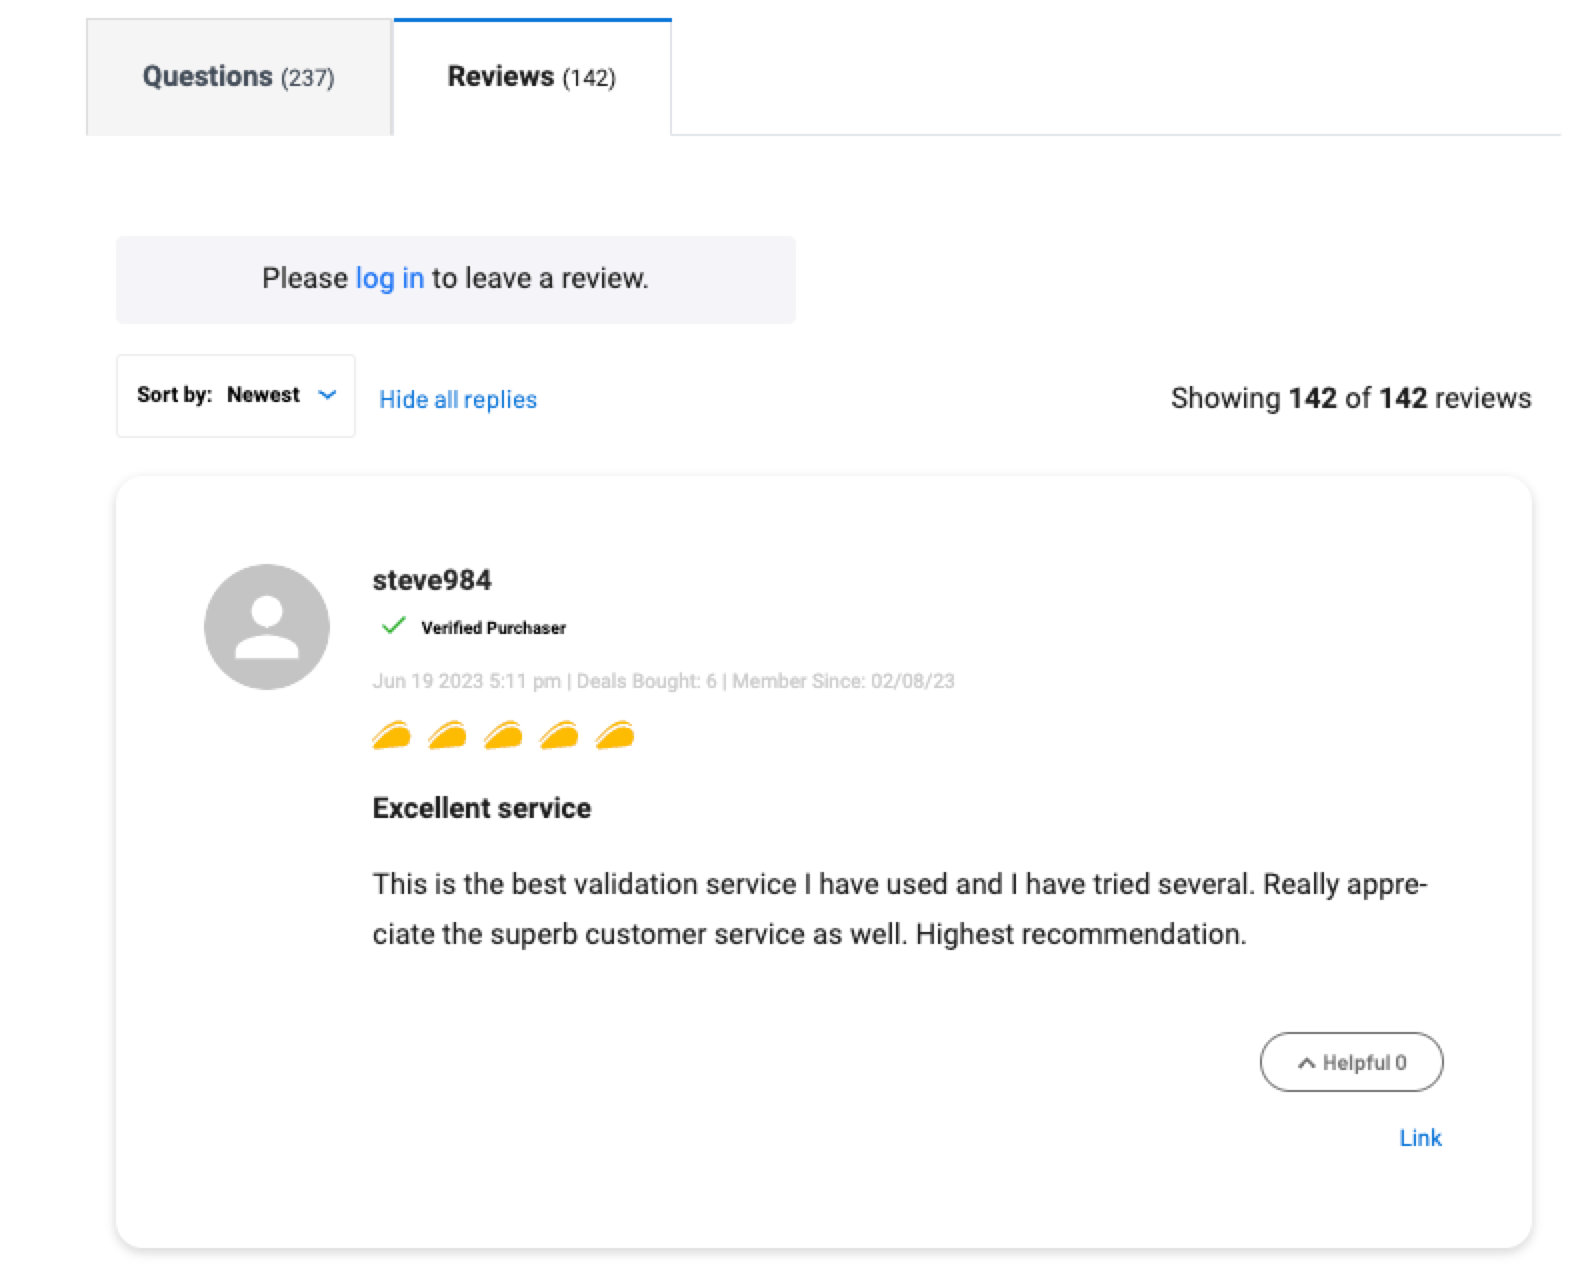Click the log in link
The height and width of the screenshot is (1276, 1592).
(390, 278)
